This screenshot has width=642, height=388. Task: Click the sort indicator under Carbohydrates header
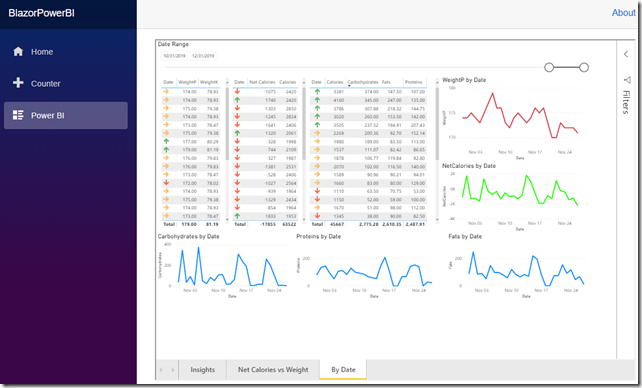[349, 86]
